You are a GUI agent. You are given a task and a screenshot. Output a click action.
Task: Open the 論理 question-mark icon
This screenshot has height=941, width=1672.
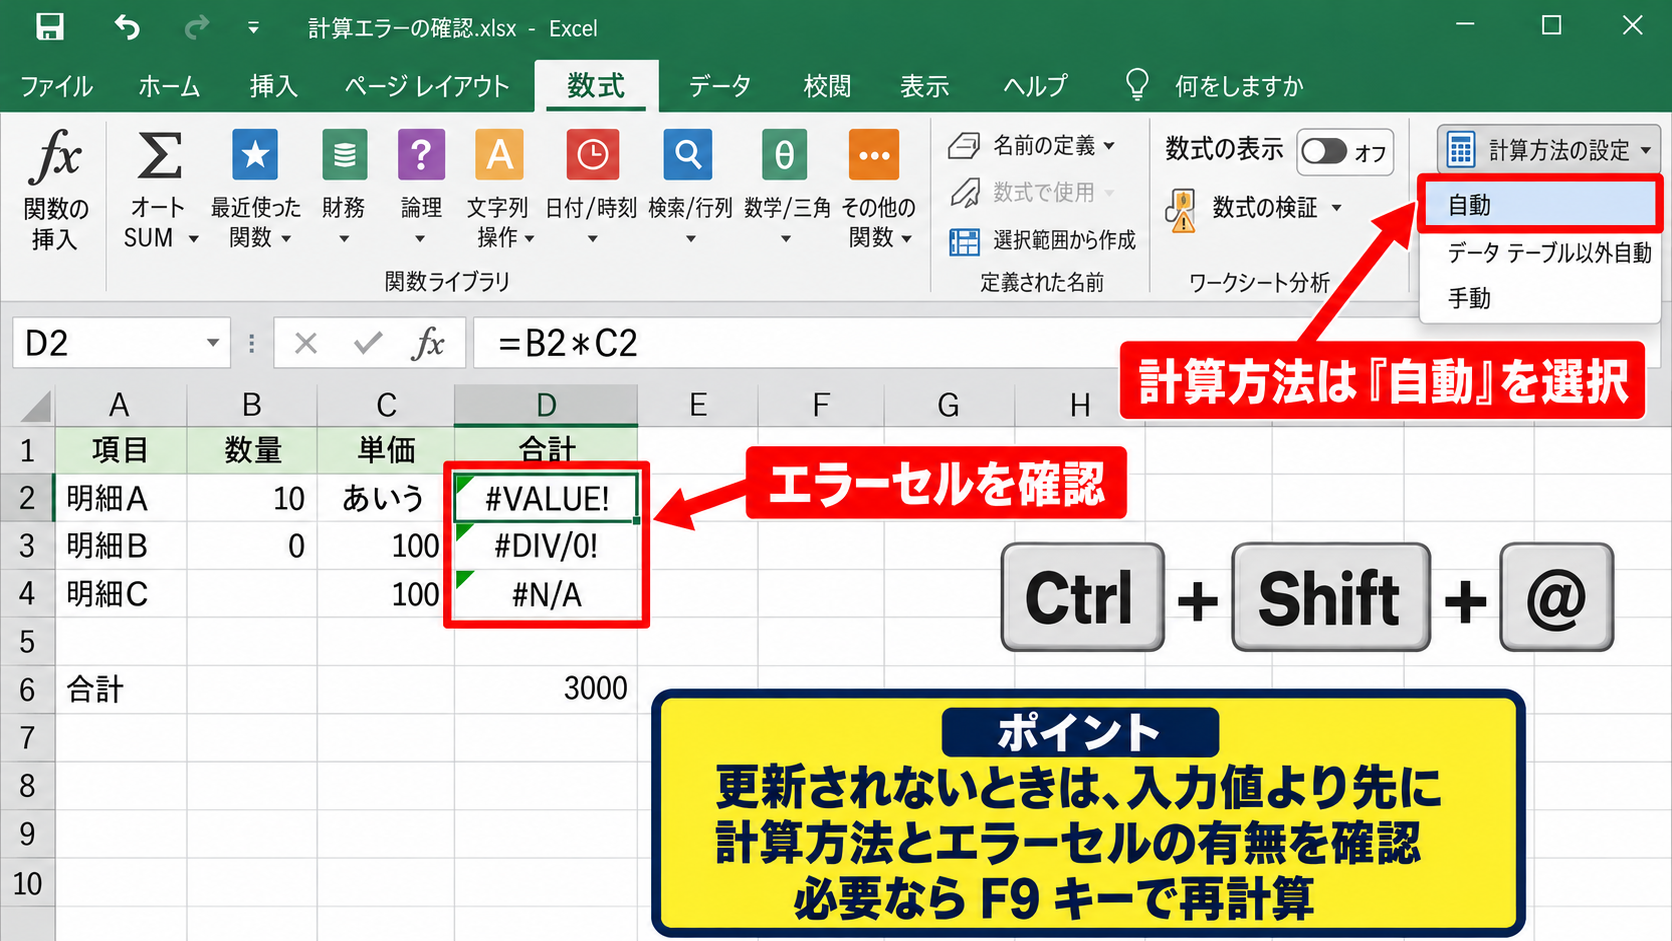point(421,155)
